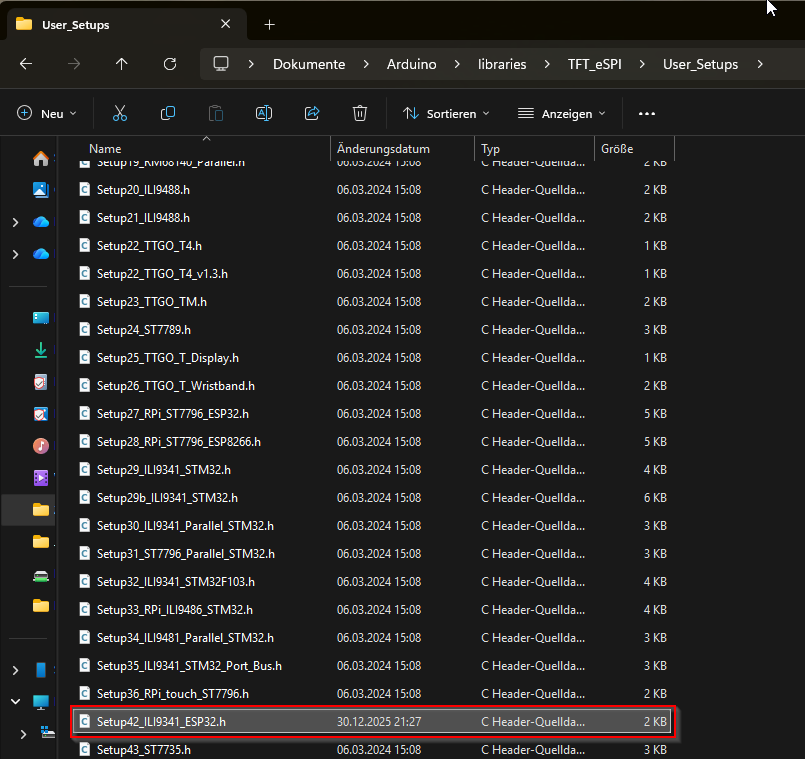The image size is (805, 759).
Task: Add a new tab with plus button
Action: tap(269, 24)
